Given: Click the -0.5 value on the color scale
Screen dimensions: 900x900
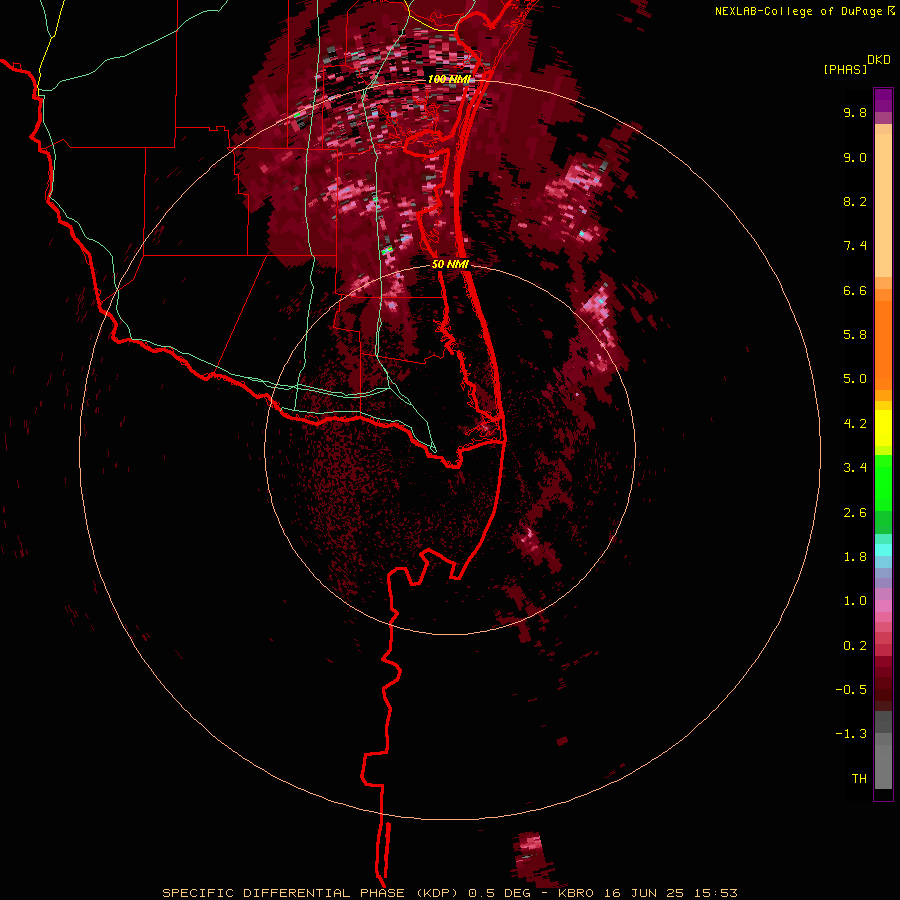Looking at the screenshot, I should point(851,690).
